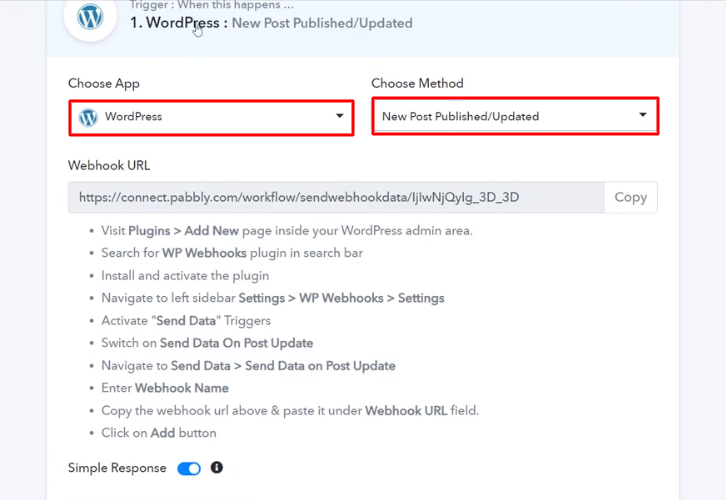Screen dimensions: 726x500
Task: Click the 'Choose App' label
Action: coord(104,83)
